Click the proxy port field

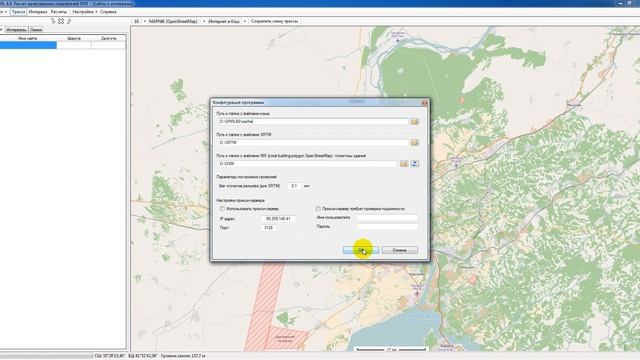pos(269,228)
